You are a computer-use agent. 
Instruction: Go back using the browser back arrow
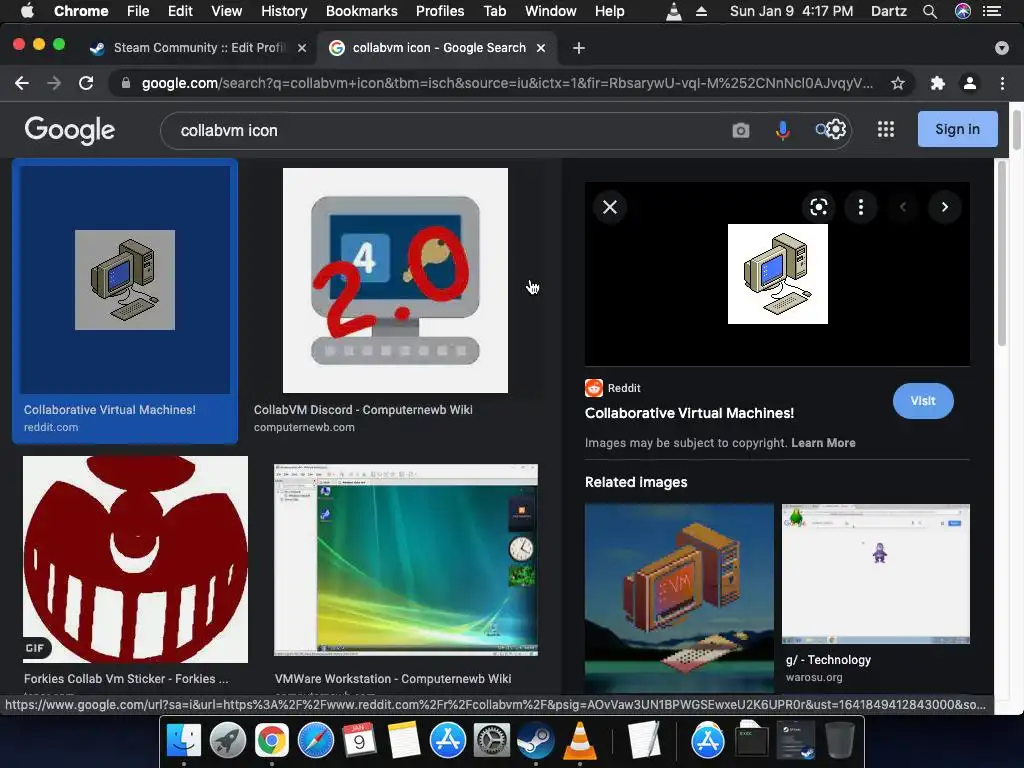[22, 83]
